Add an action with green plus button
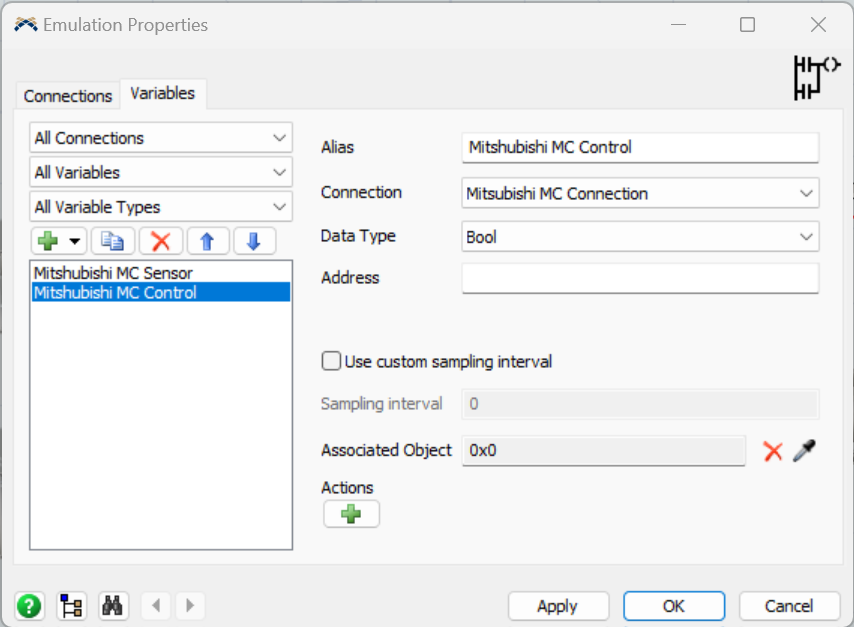The image size is (854, 627). tap(351, 514)
